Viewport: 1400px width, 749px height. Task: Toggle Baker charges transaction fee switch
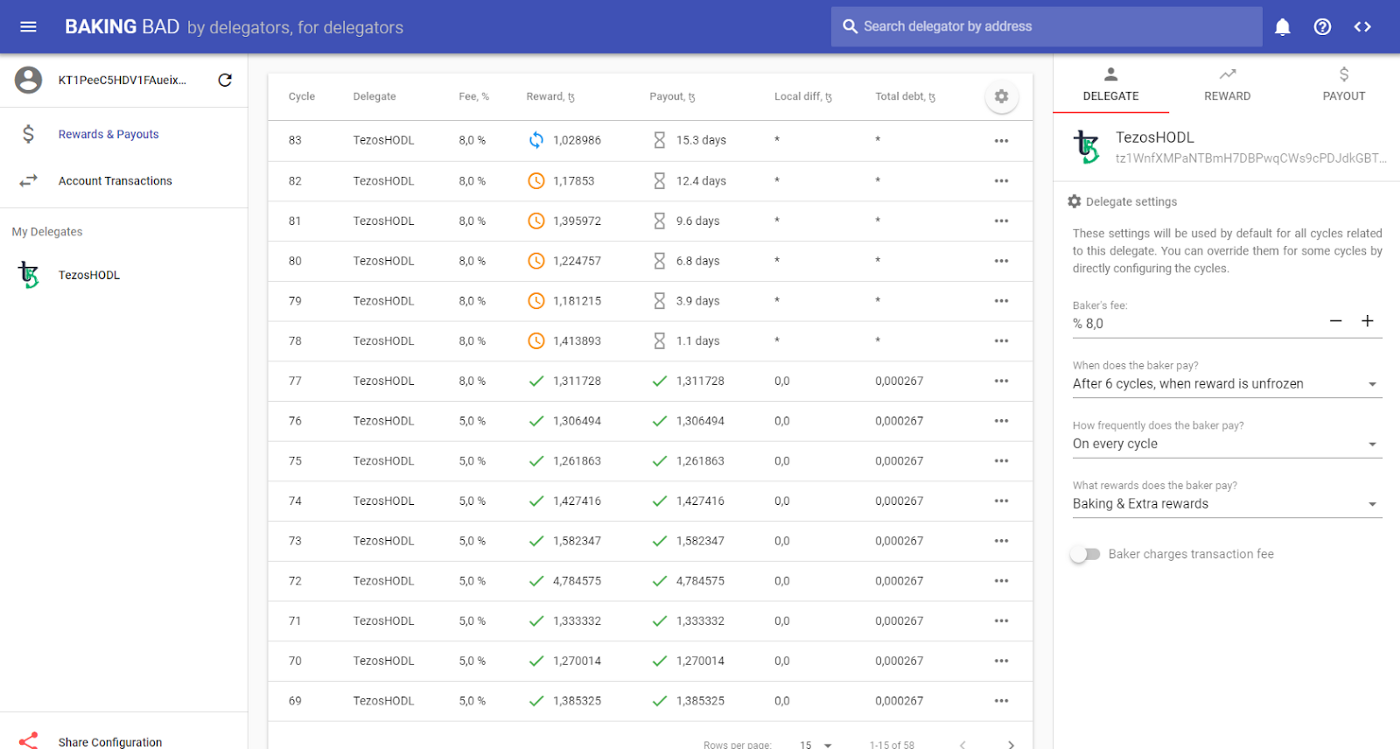click(x=1084, y=554)
